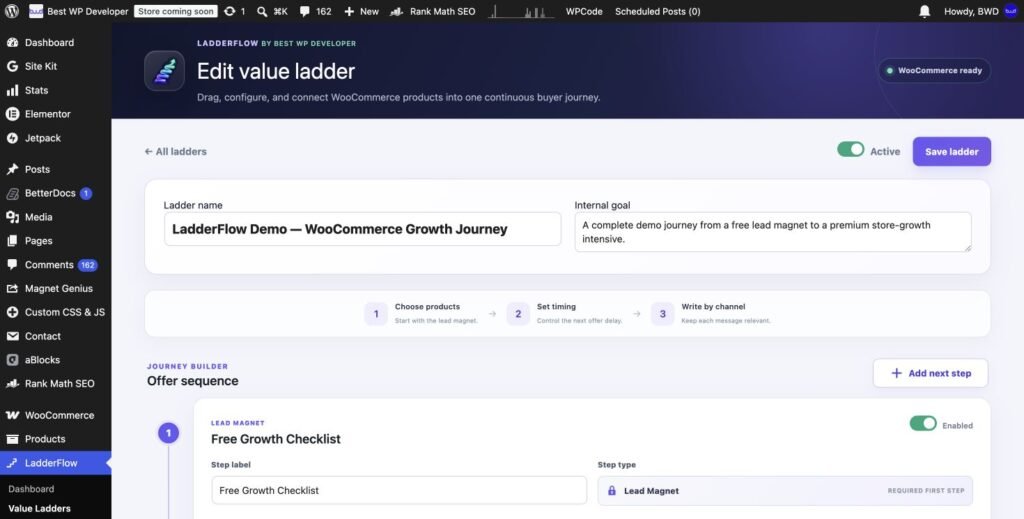
Task: Click the Comments 162 count badge
Action: 88,265
